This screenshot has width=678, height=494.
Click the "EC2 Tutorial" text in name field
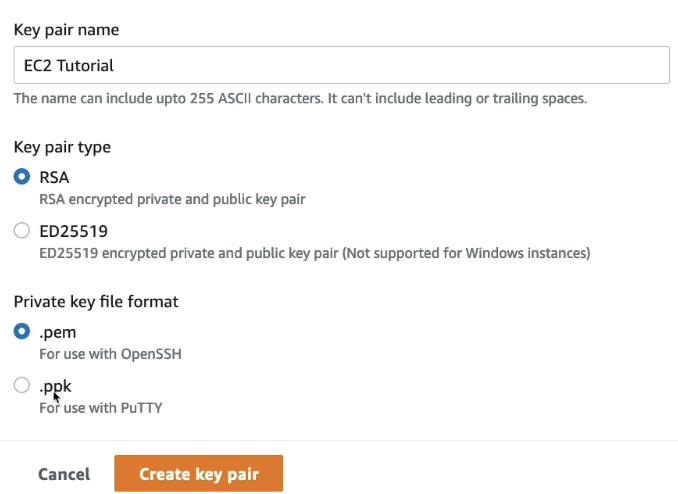tap(69, 66)
